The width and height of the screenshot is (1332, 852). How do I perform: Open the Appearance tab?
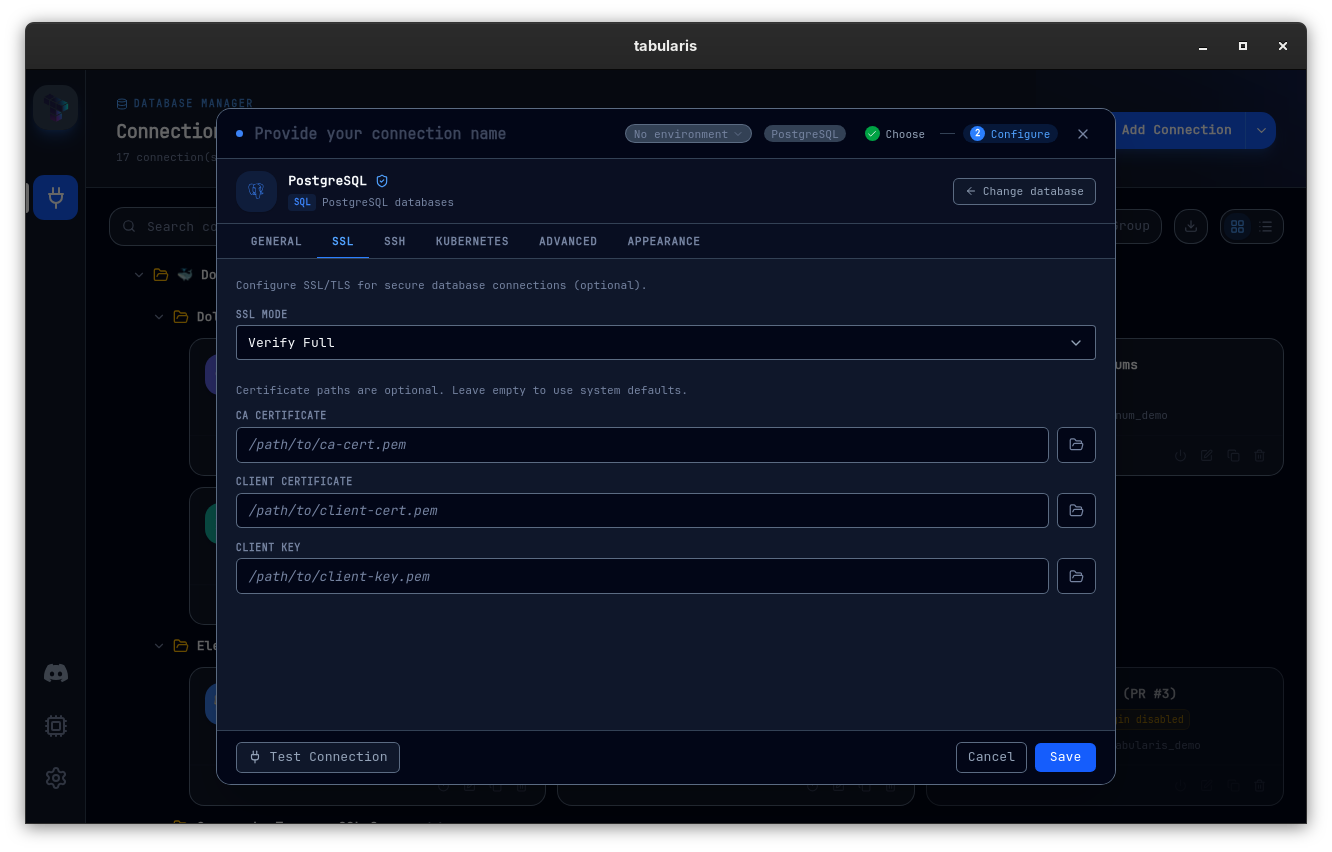[664, 242]
